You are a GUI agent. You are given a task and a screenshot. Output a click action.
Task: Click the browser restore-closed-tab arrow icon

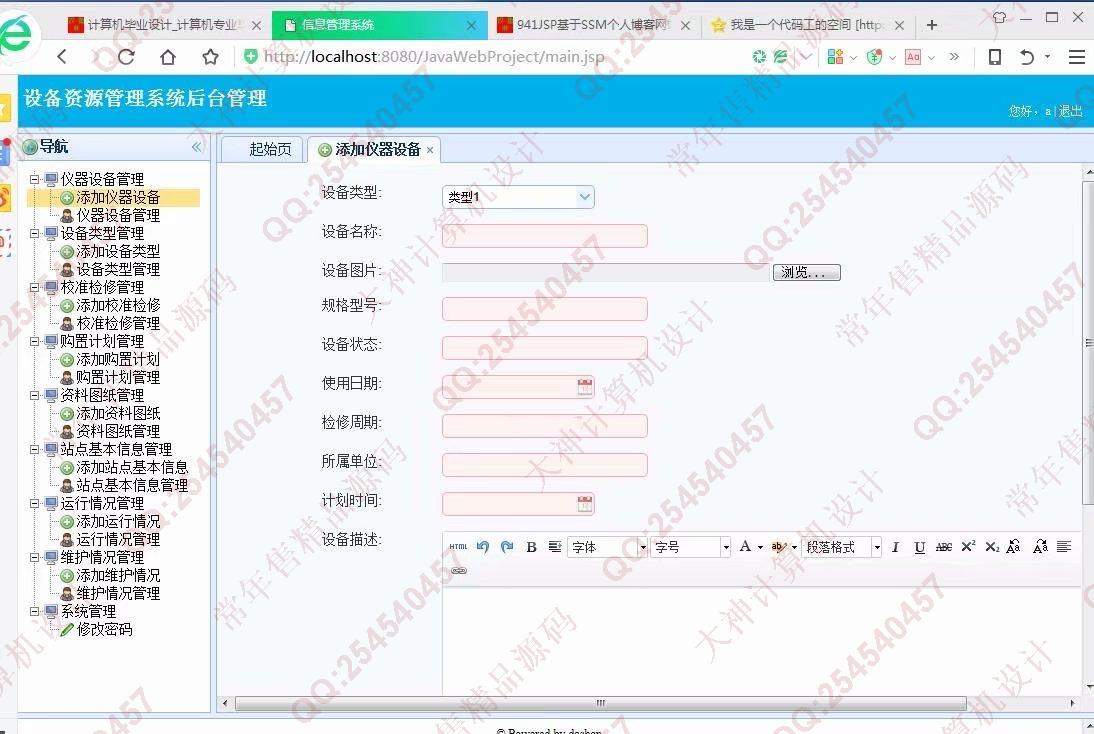pyautogui.click(x=1026, y=57)
